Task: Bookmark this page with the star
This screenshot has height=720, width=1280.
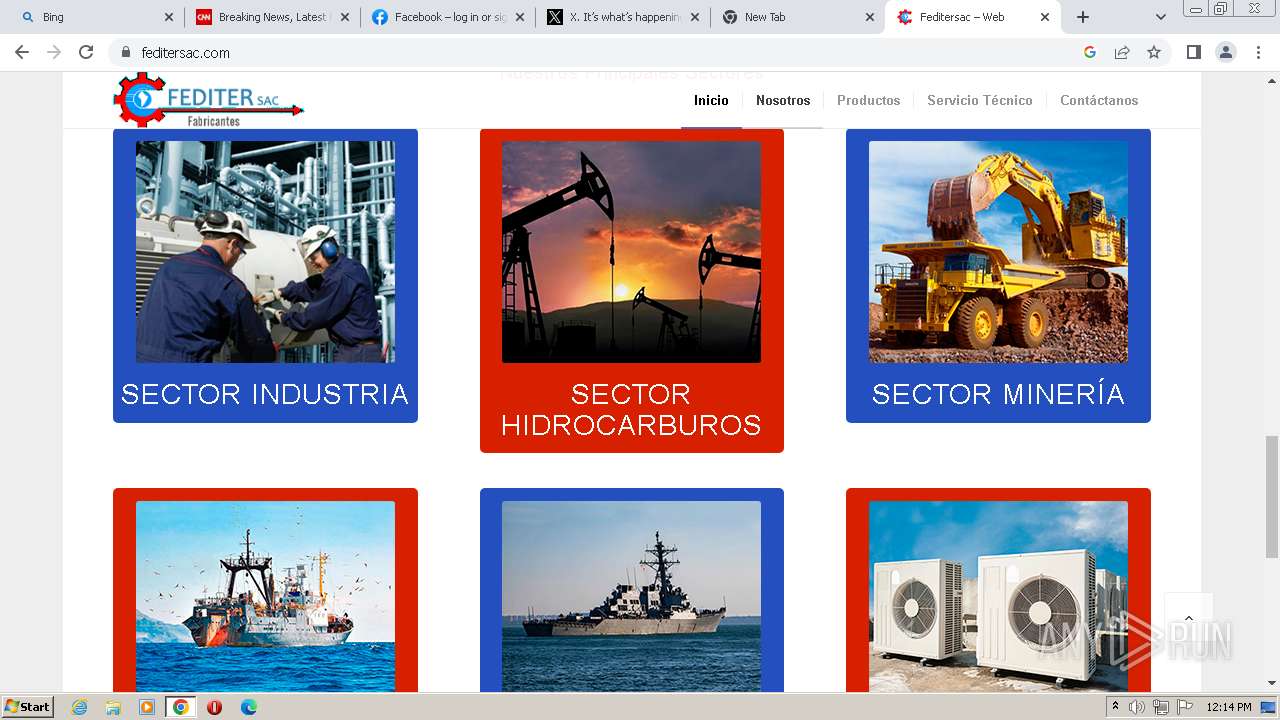Action: (x=1154, y=52)
